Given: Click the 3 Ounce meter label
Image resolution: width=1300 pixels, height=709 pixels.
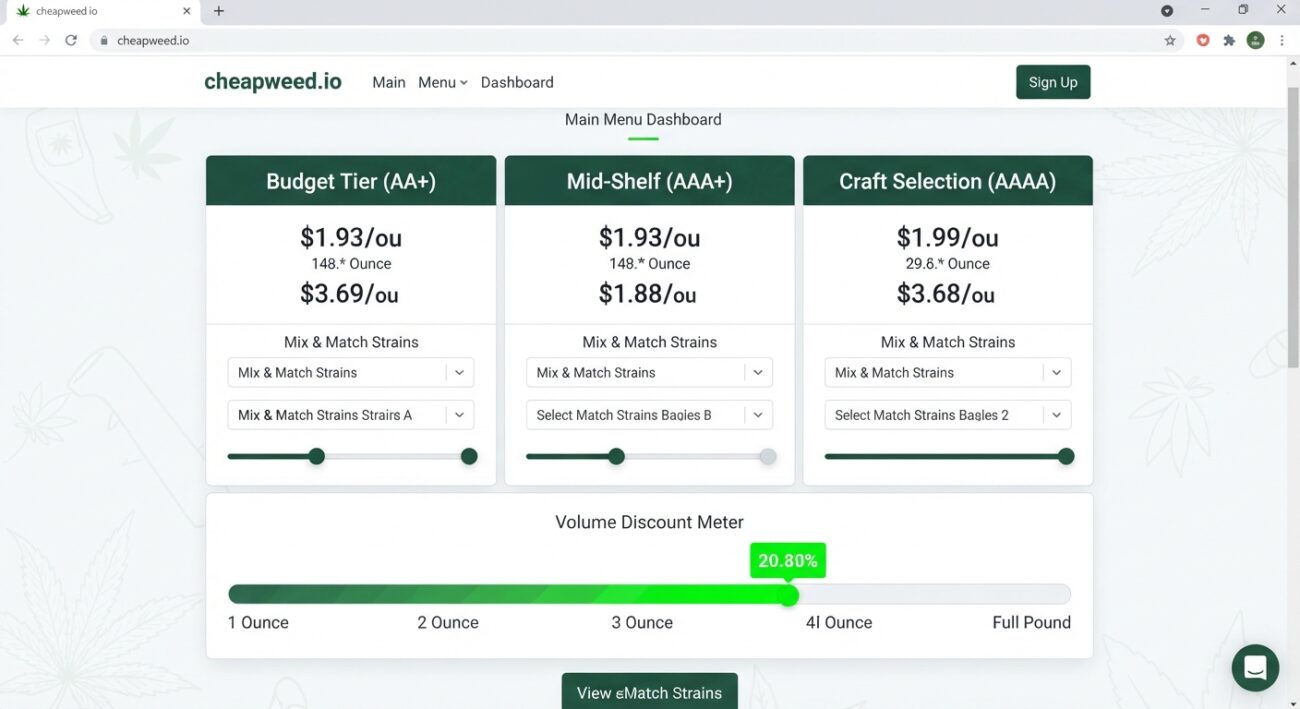Looking at the screenshot, I should 642,622.
